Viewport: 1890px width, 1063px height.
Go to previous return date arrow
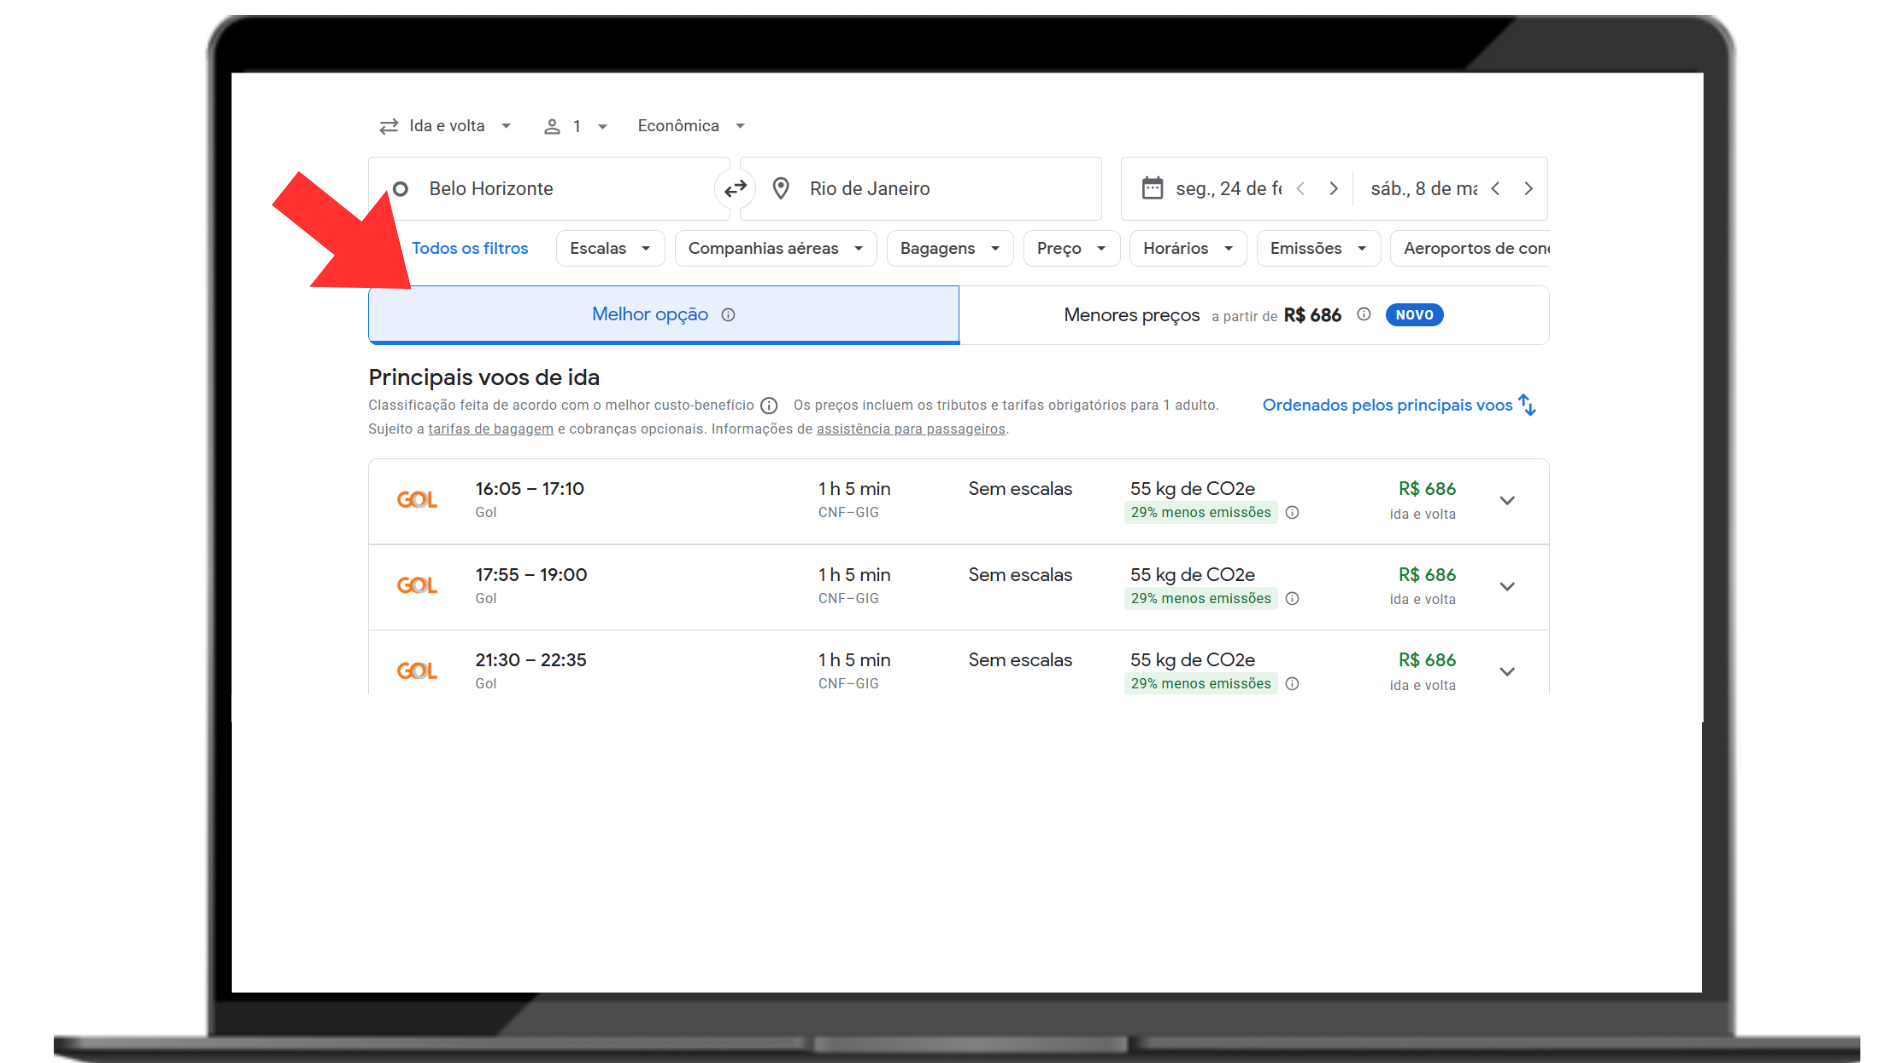point(1496,189)
